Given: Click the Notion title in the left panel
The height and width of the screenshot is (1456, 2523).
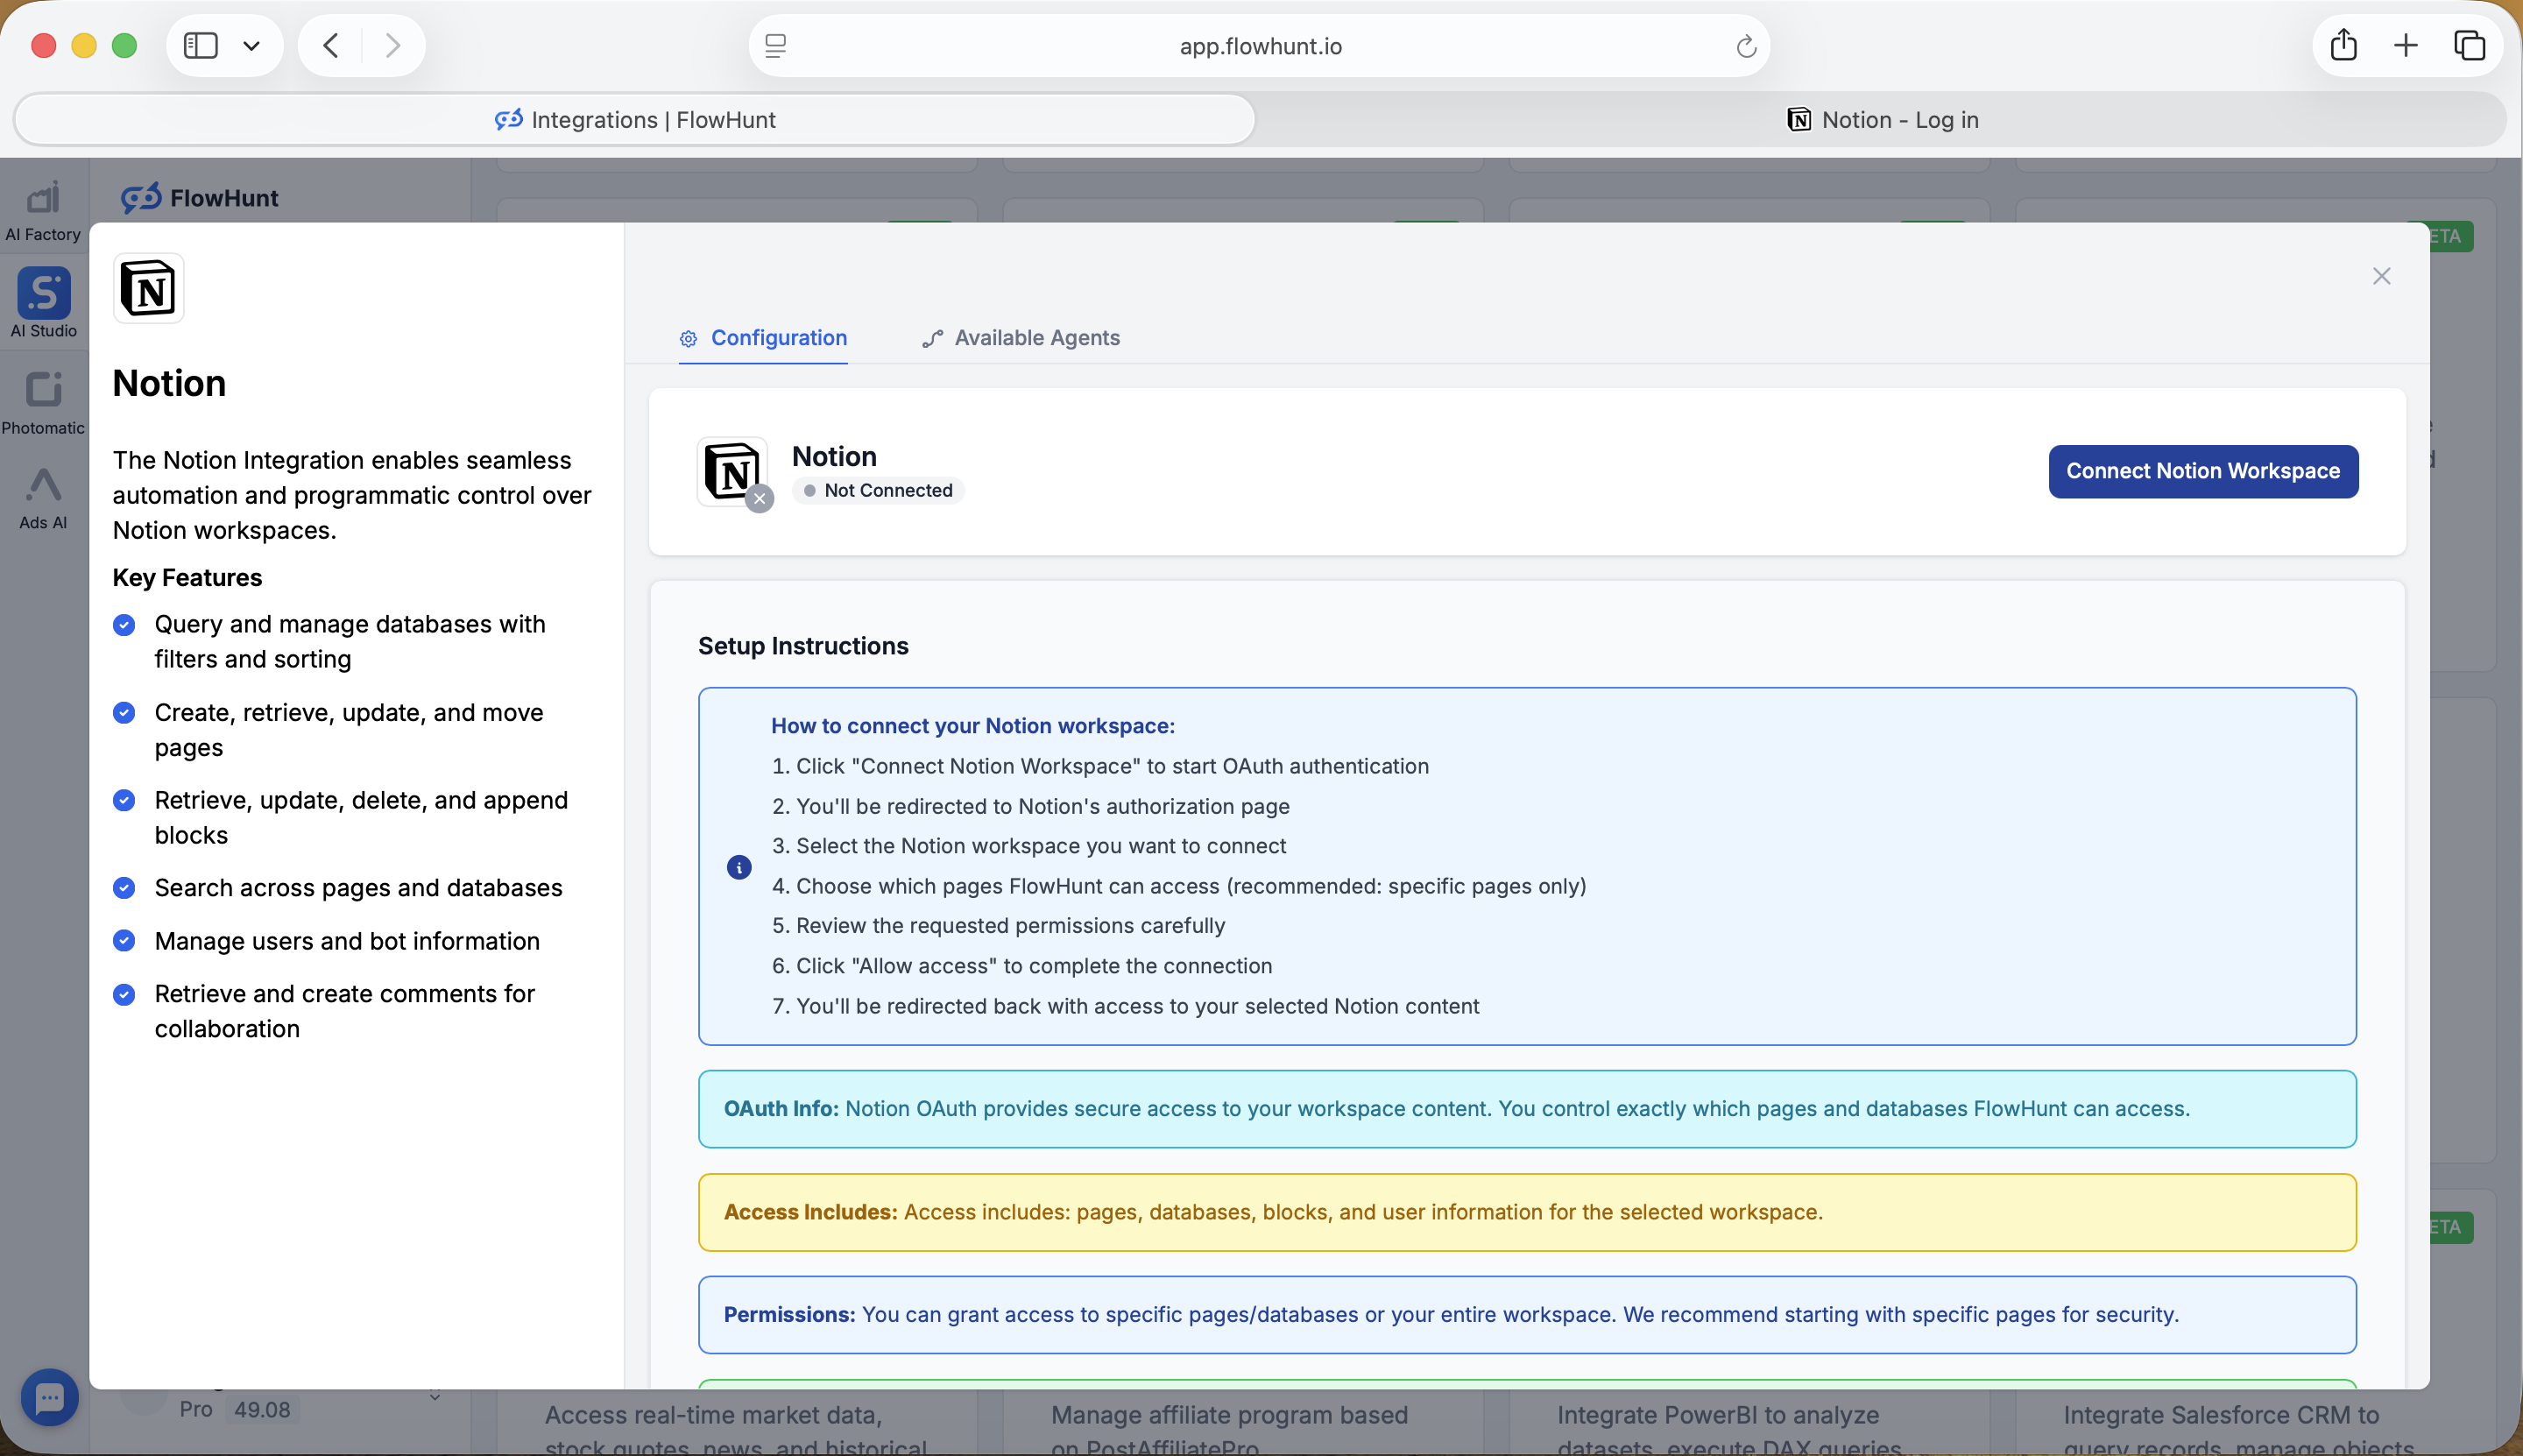Looking at the screenshot, I should click(169, 383).
